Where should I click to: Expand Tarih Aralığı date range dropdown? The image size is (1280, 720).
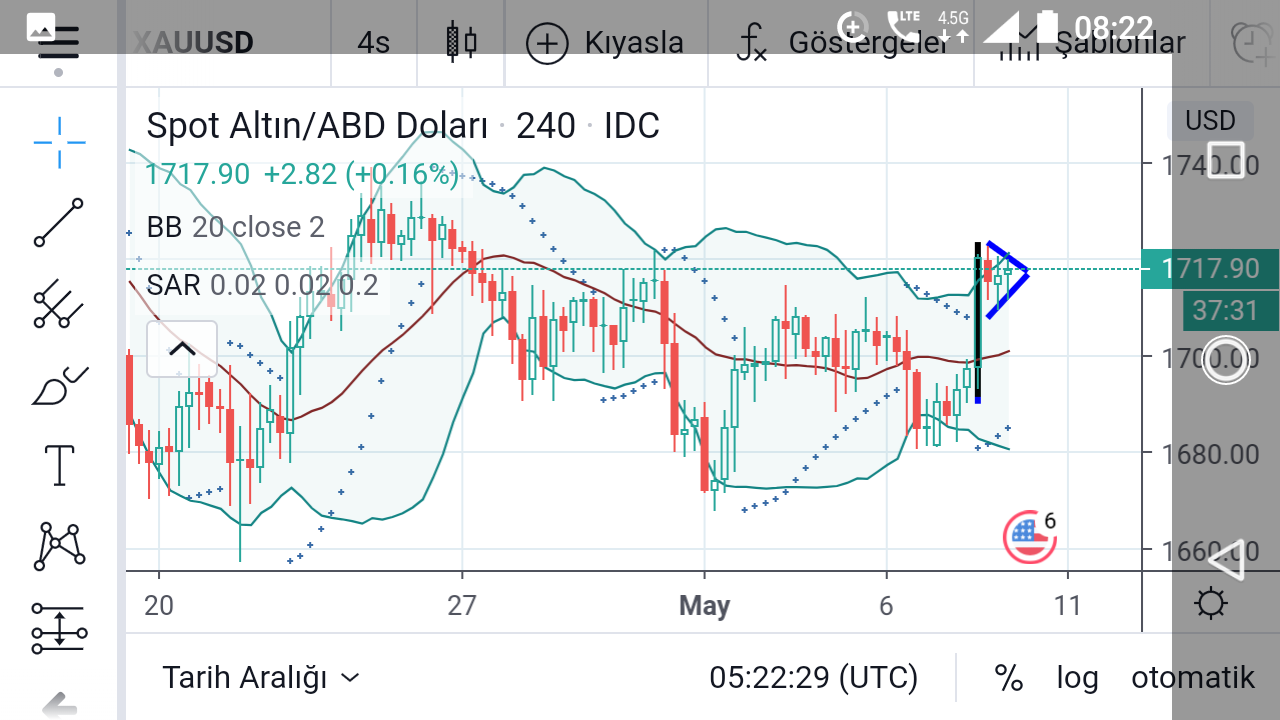click(260, 677)
